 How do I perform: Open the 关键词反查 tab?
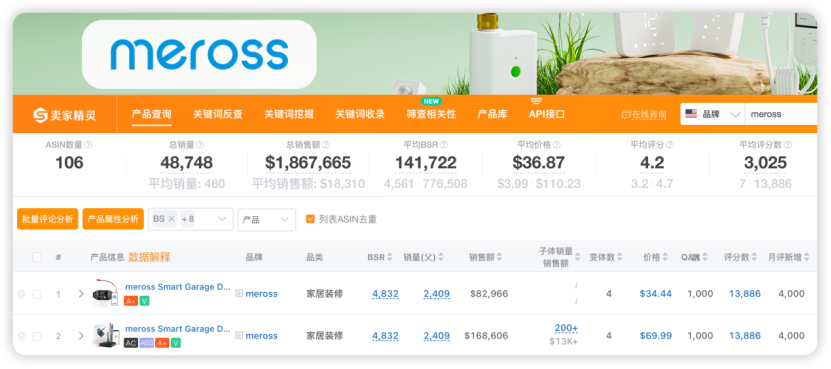(x=218, y=114)
